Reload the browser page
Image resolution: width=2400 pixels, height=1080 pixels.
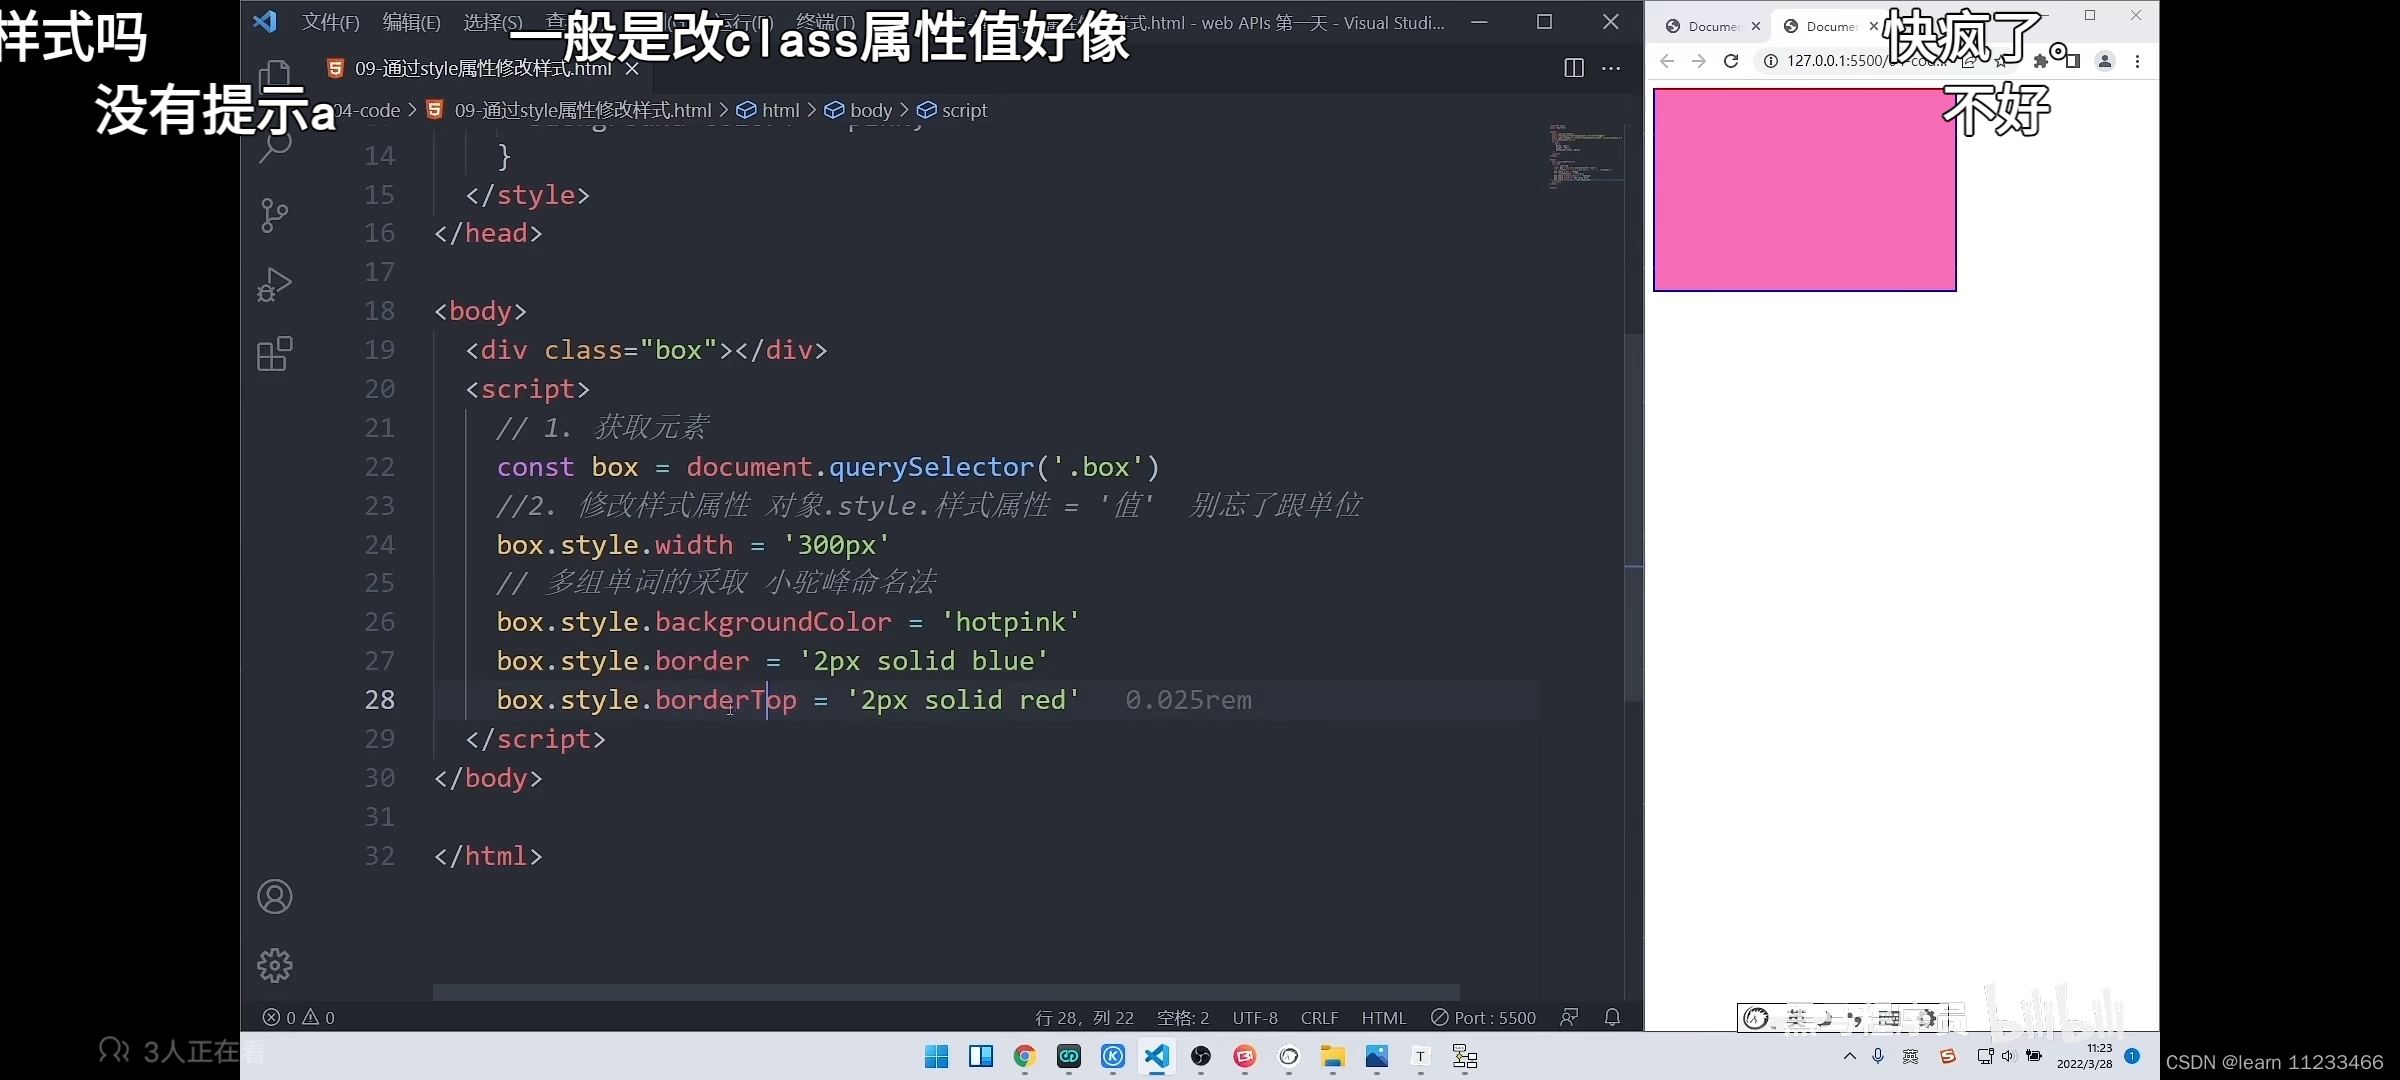pyautogui.click(x=1731, y=61)
